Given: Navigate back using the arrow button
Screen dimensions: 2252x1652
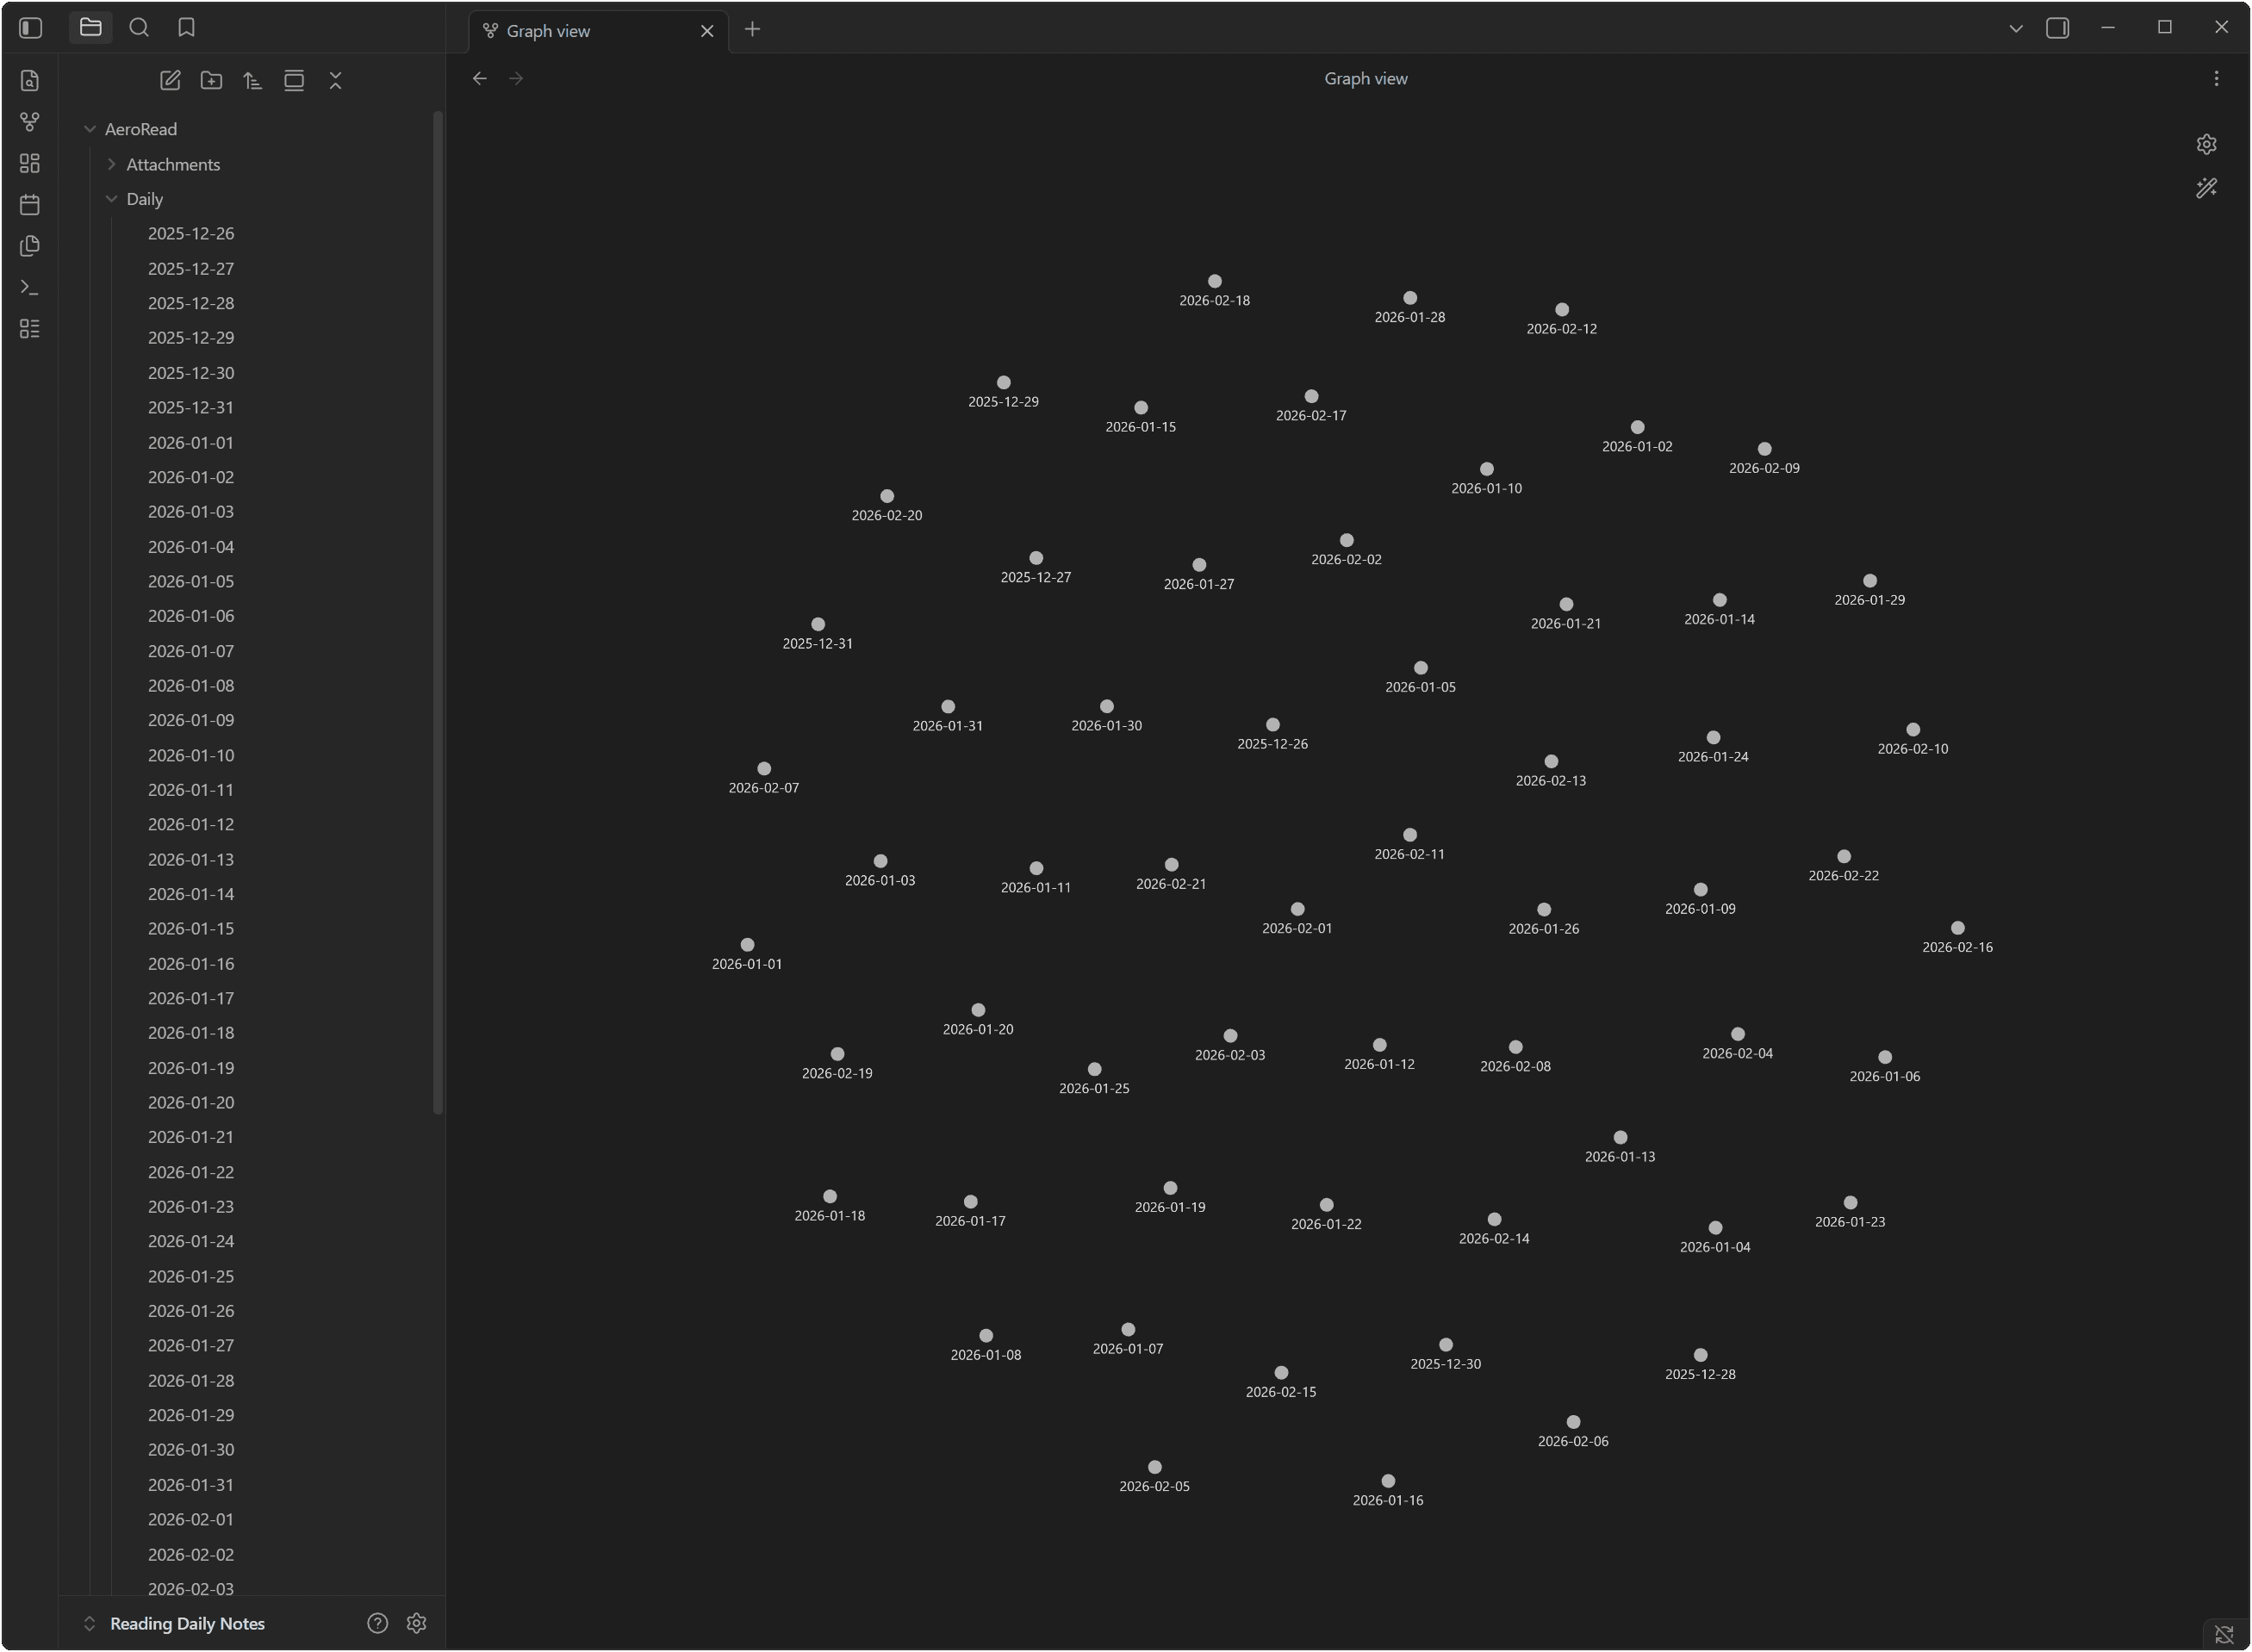Looking at the screenshot, I should click(x=479, y=78).
